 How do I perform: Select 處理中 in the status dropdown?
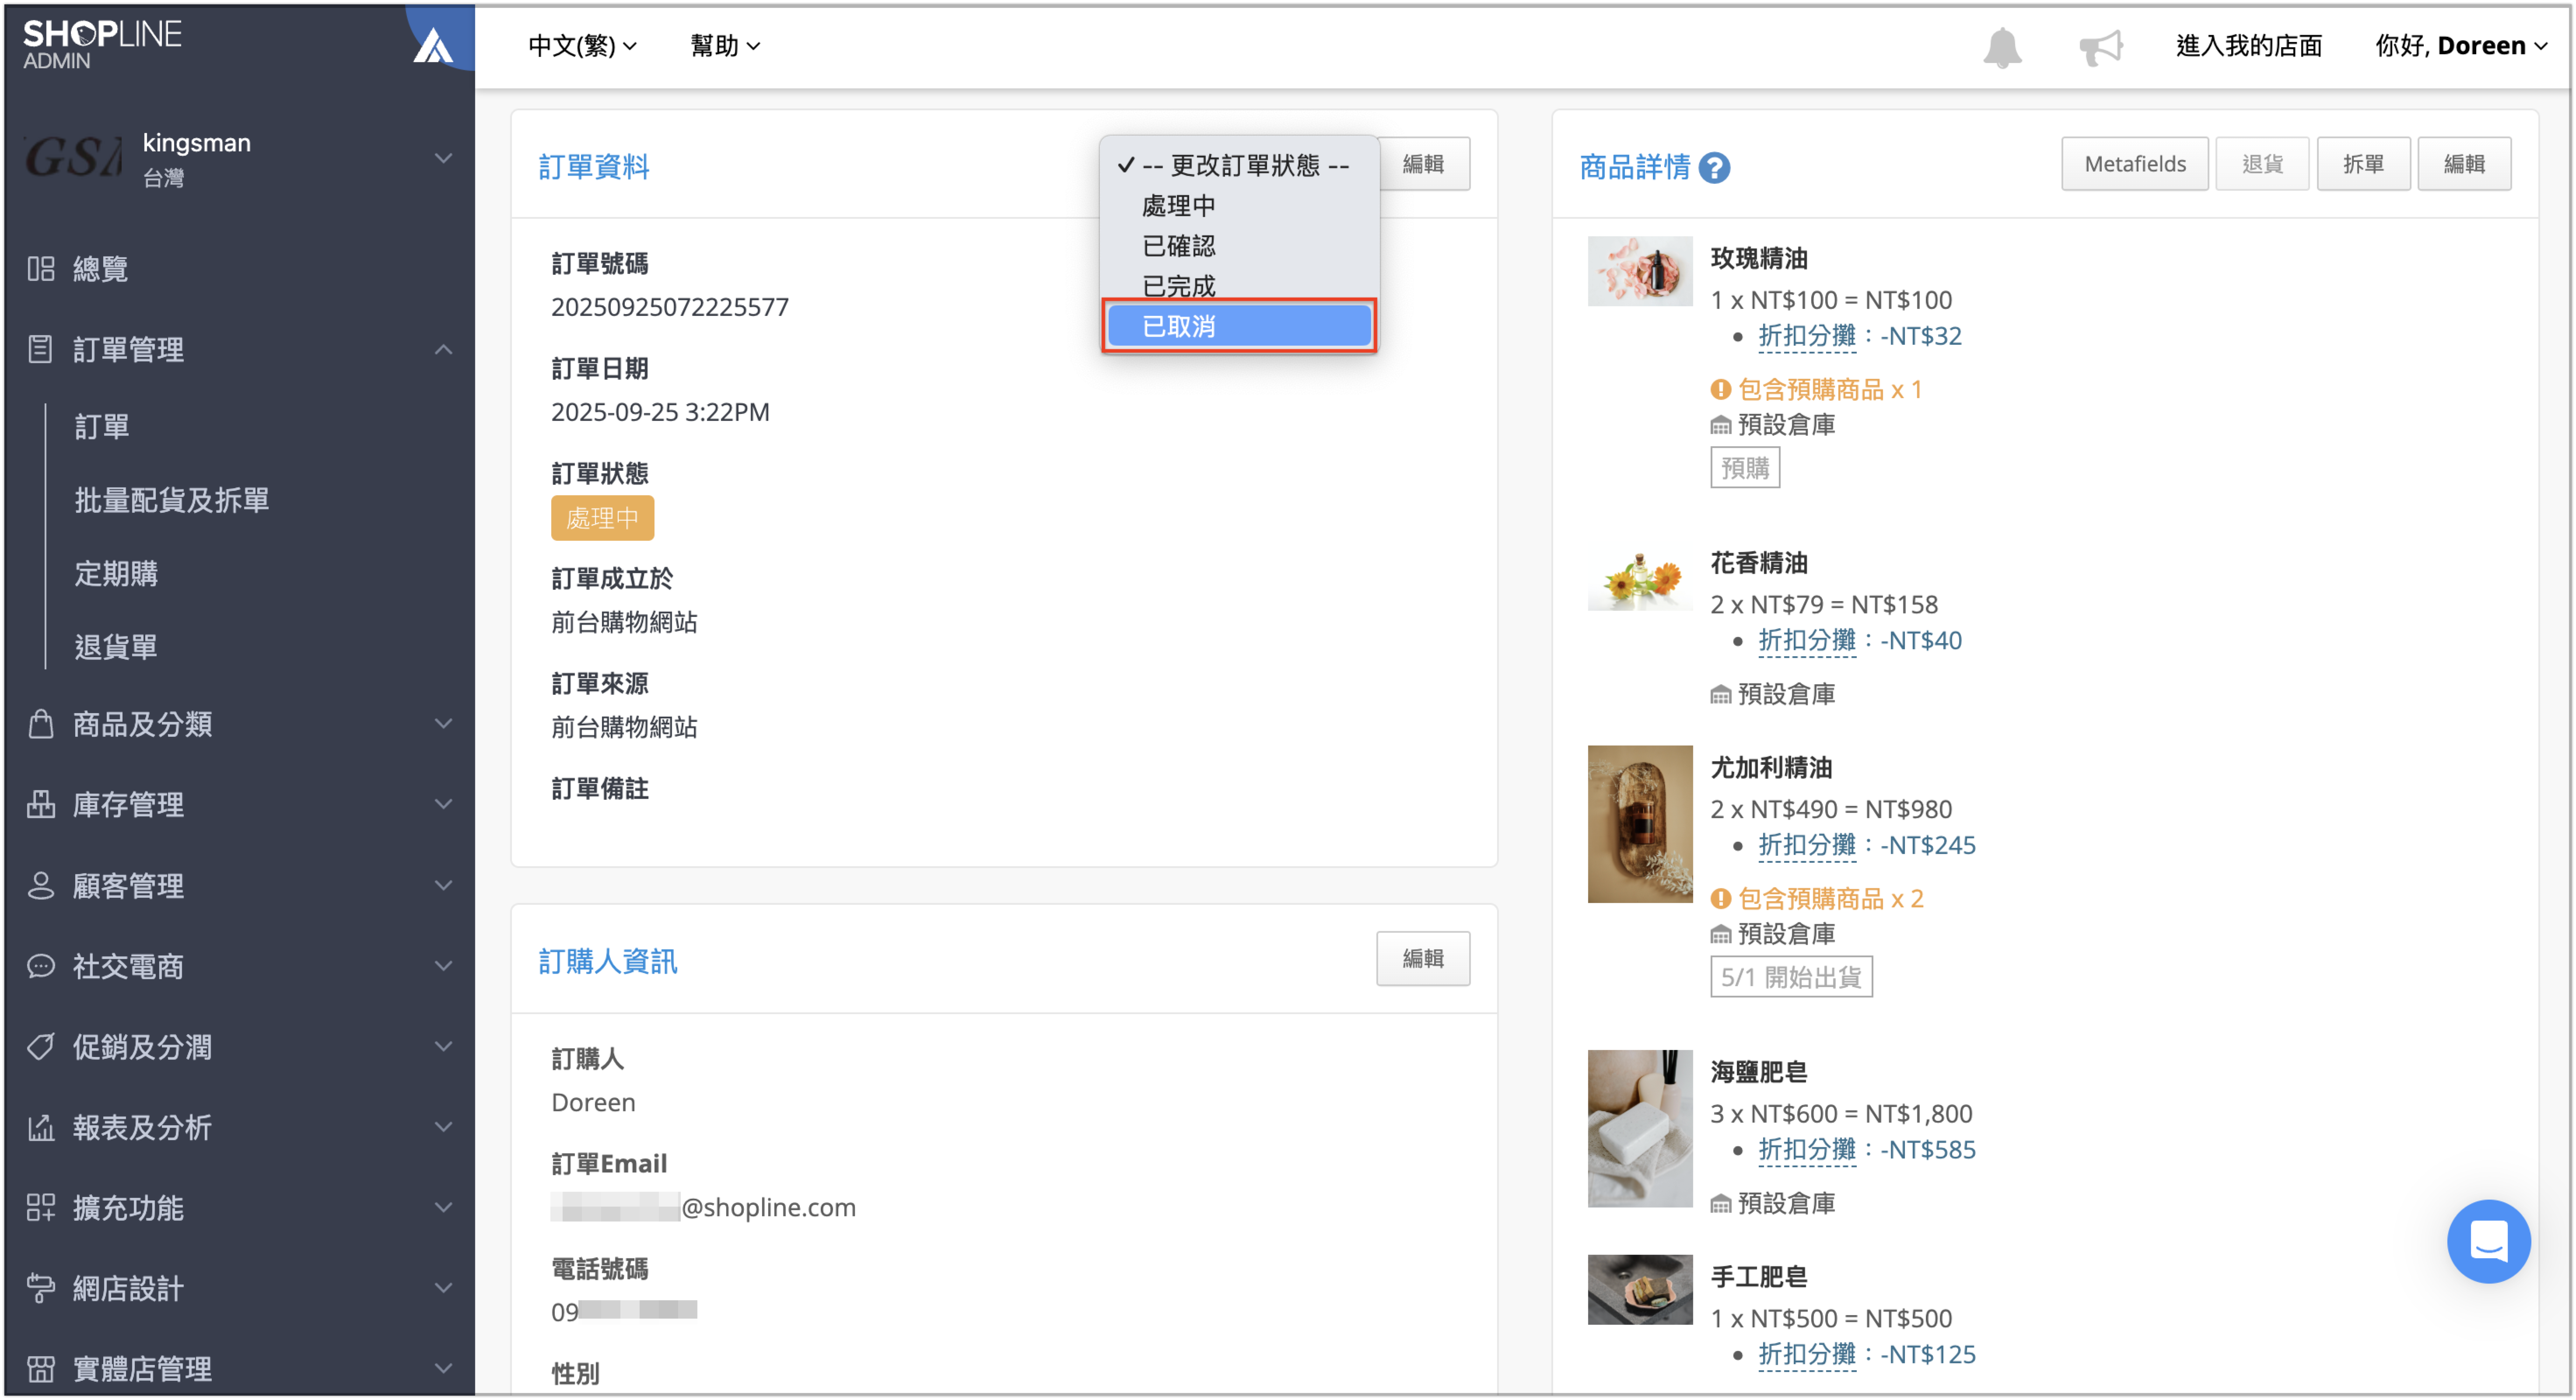click(x=1239, y=206)
